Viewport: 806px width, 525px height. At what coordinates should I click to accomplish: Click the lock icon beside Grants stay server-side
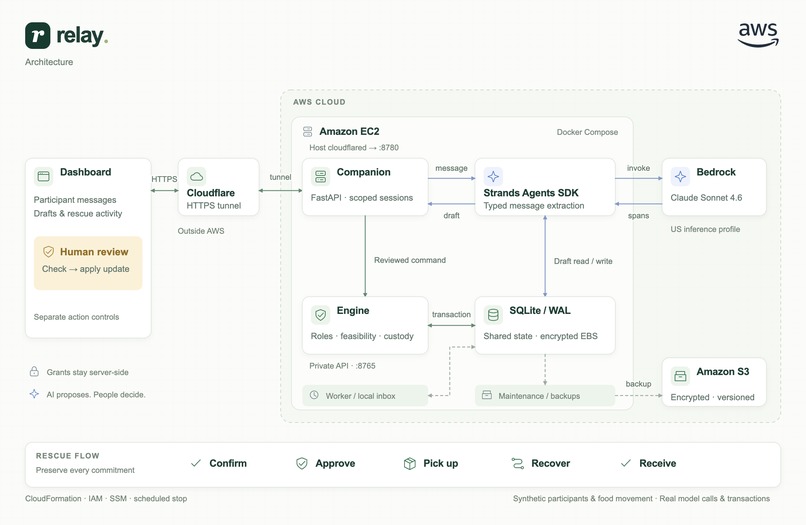click(x=34, y=371)
